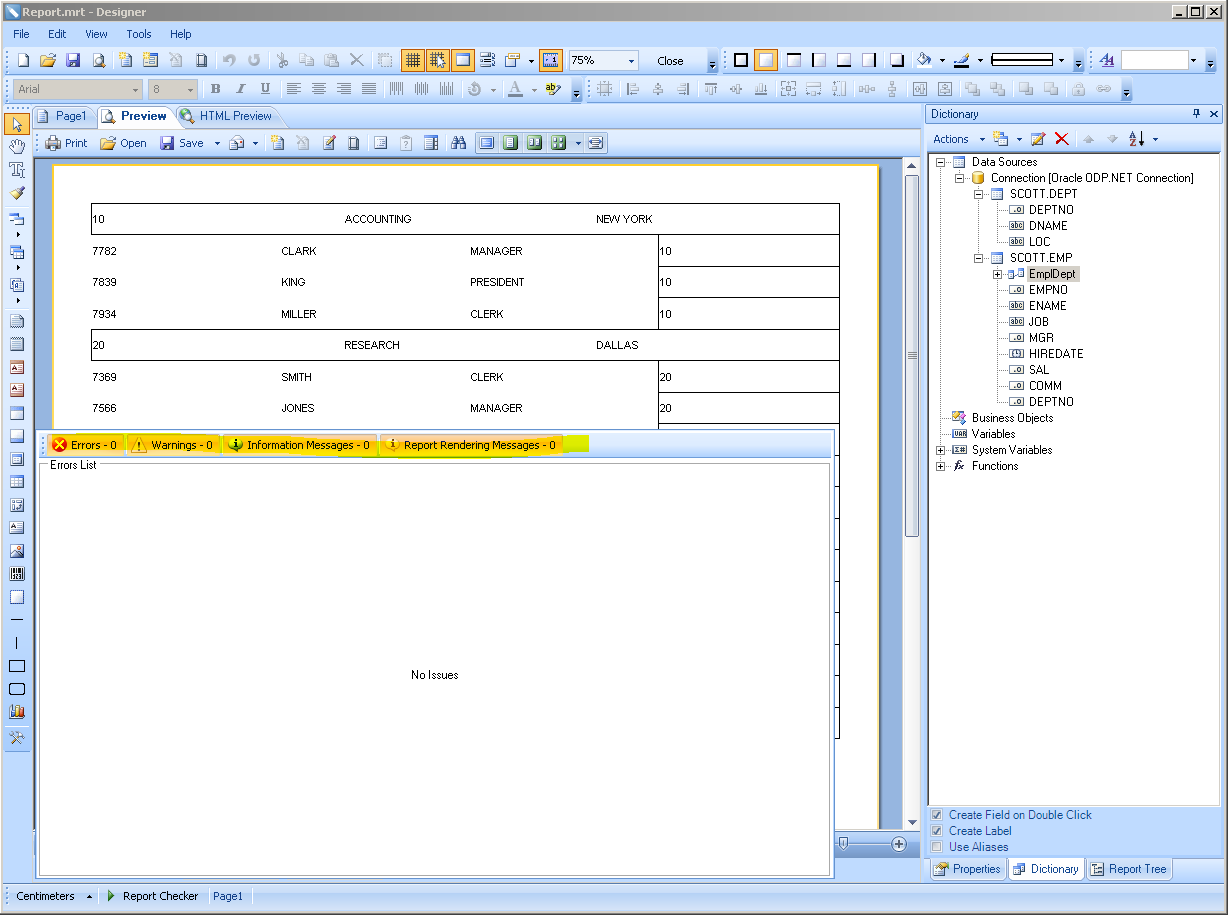Select the Hand tool in the toolbox

[x=17, y=147]
